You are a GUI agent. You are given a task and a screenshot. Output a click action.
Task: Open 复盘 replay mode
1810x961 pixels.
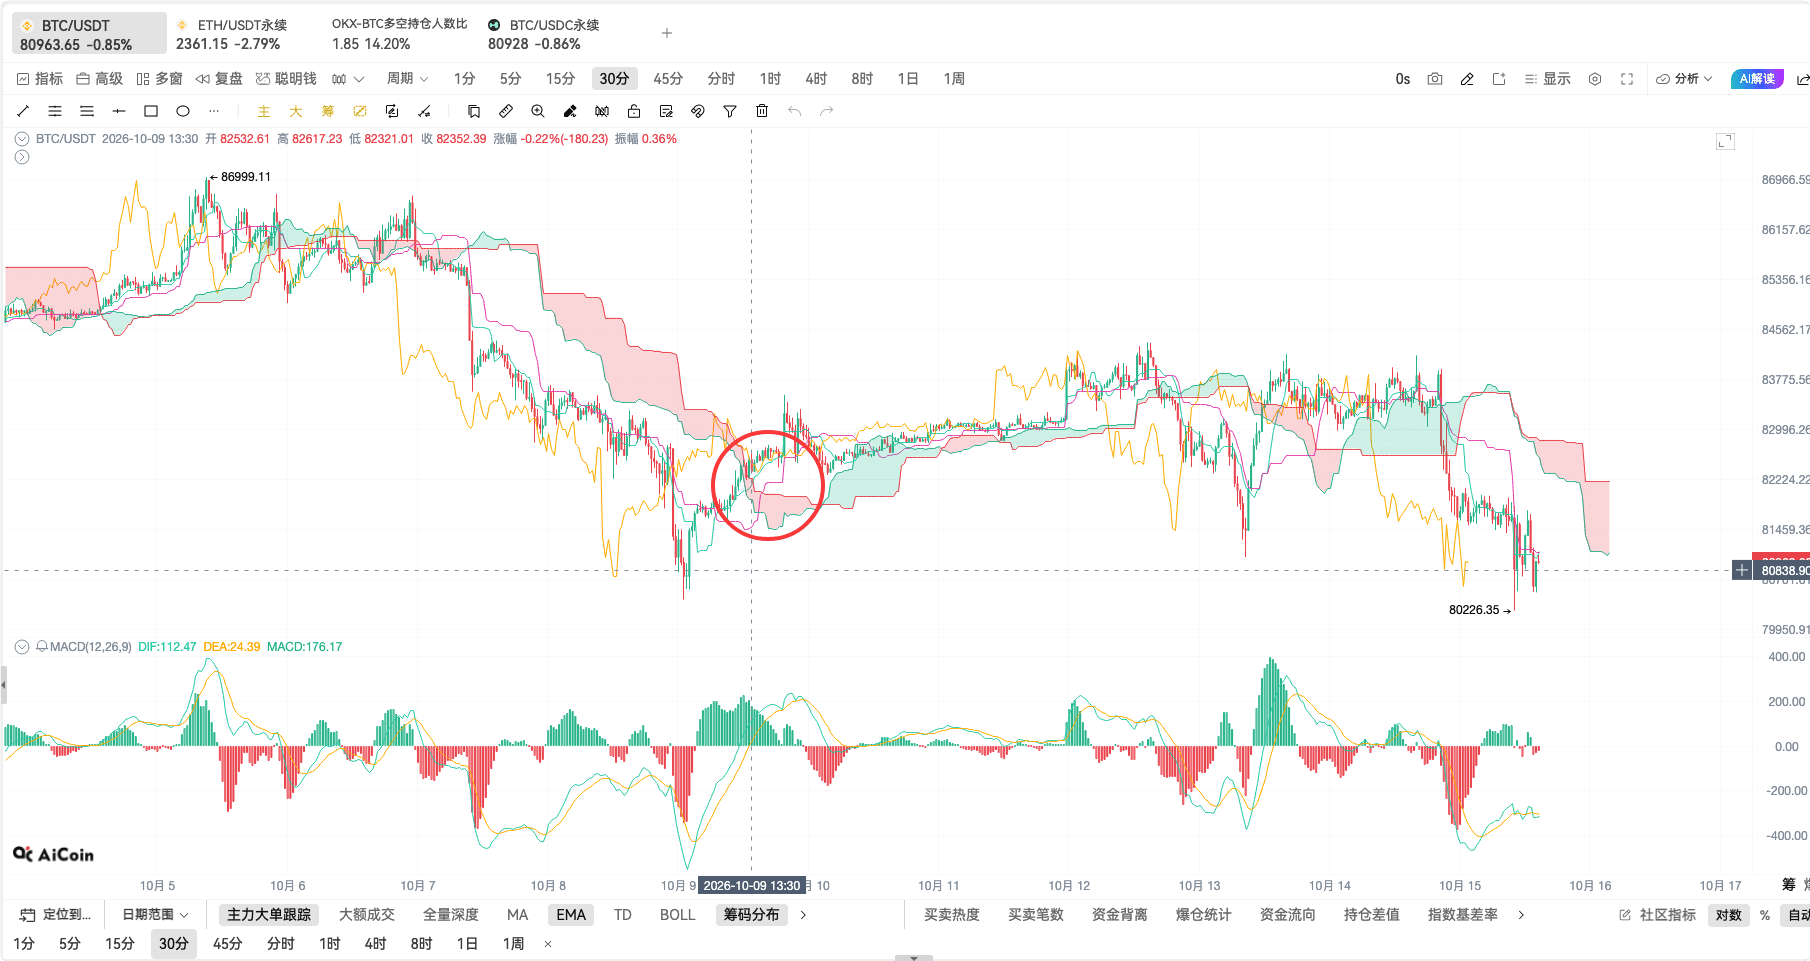(219, 79)
